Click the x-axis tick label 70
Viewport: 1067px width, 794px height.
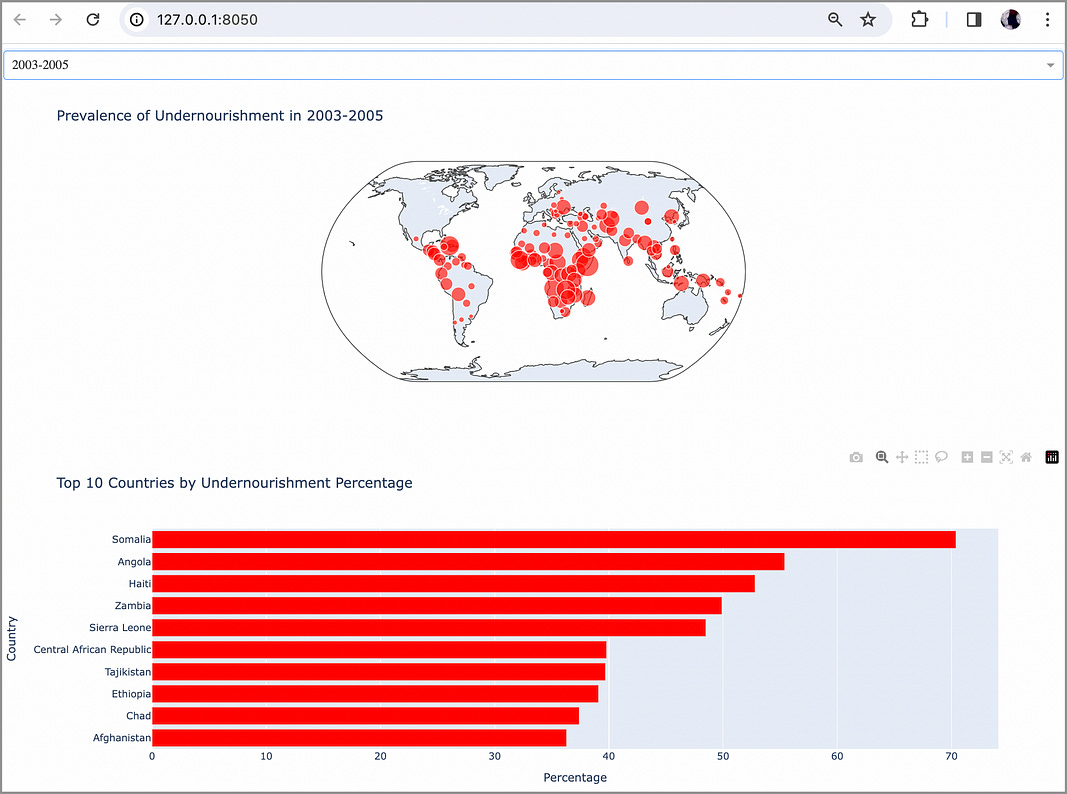(951, 757)
